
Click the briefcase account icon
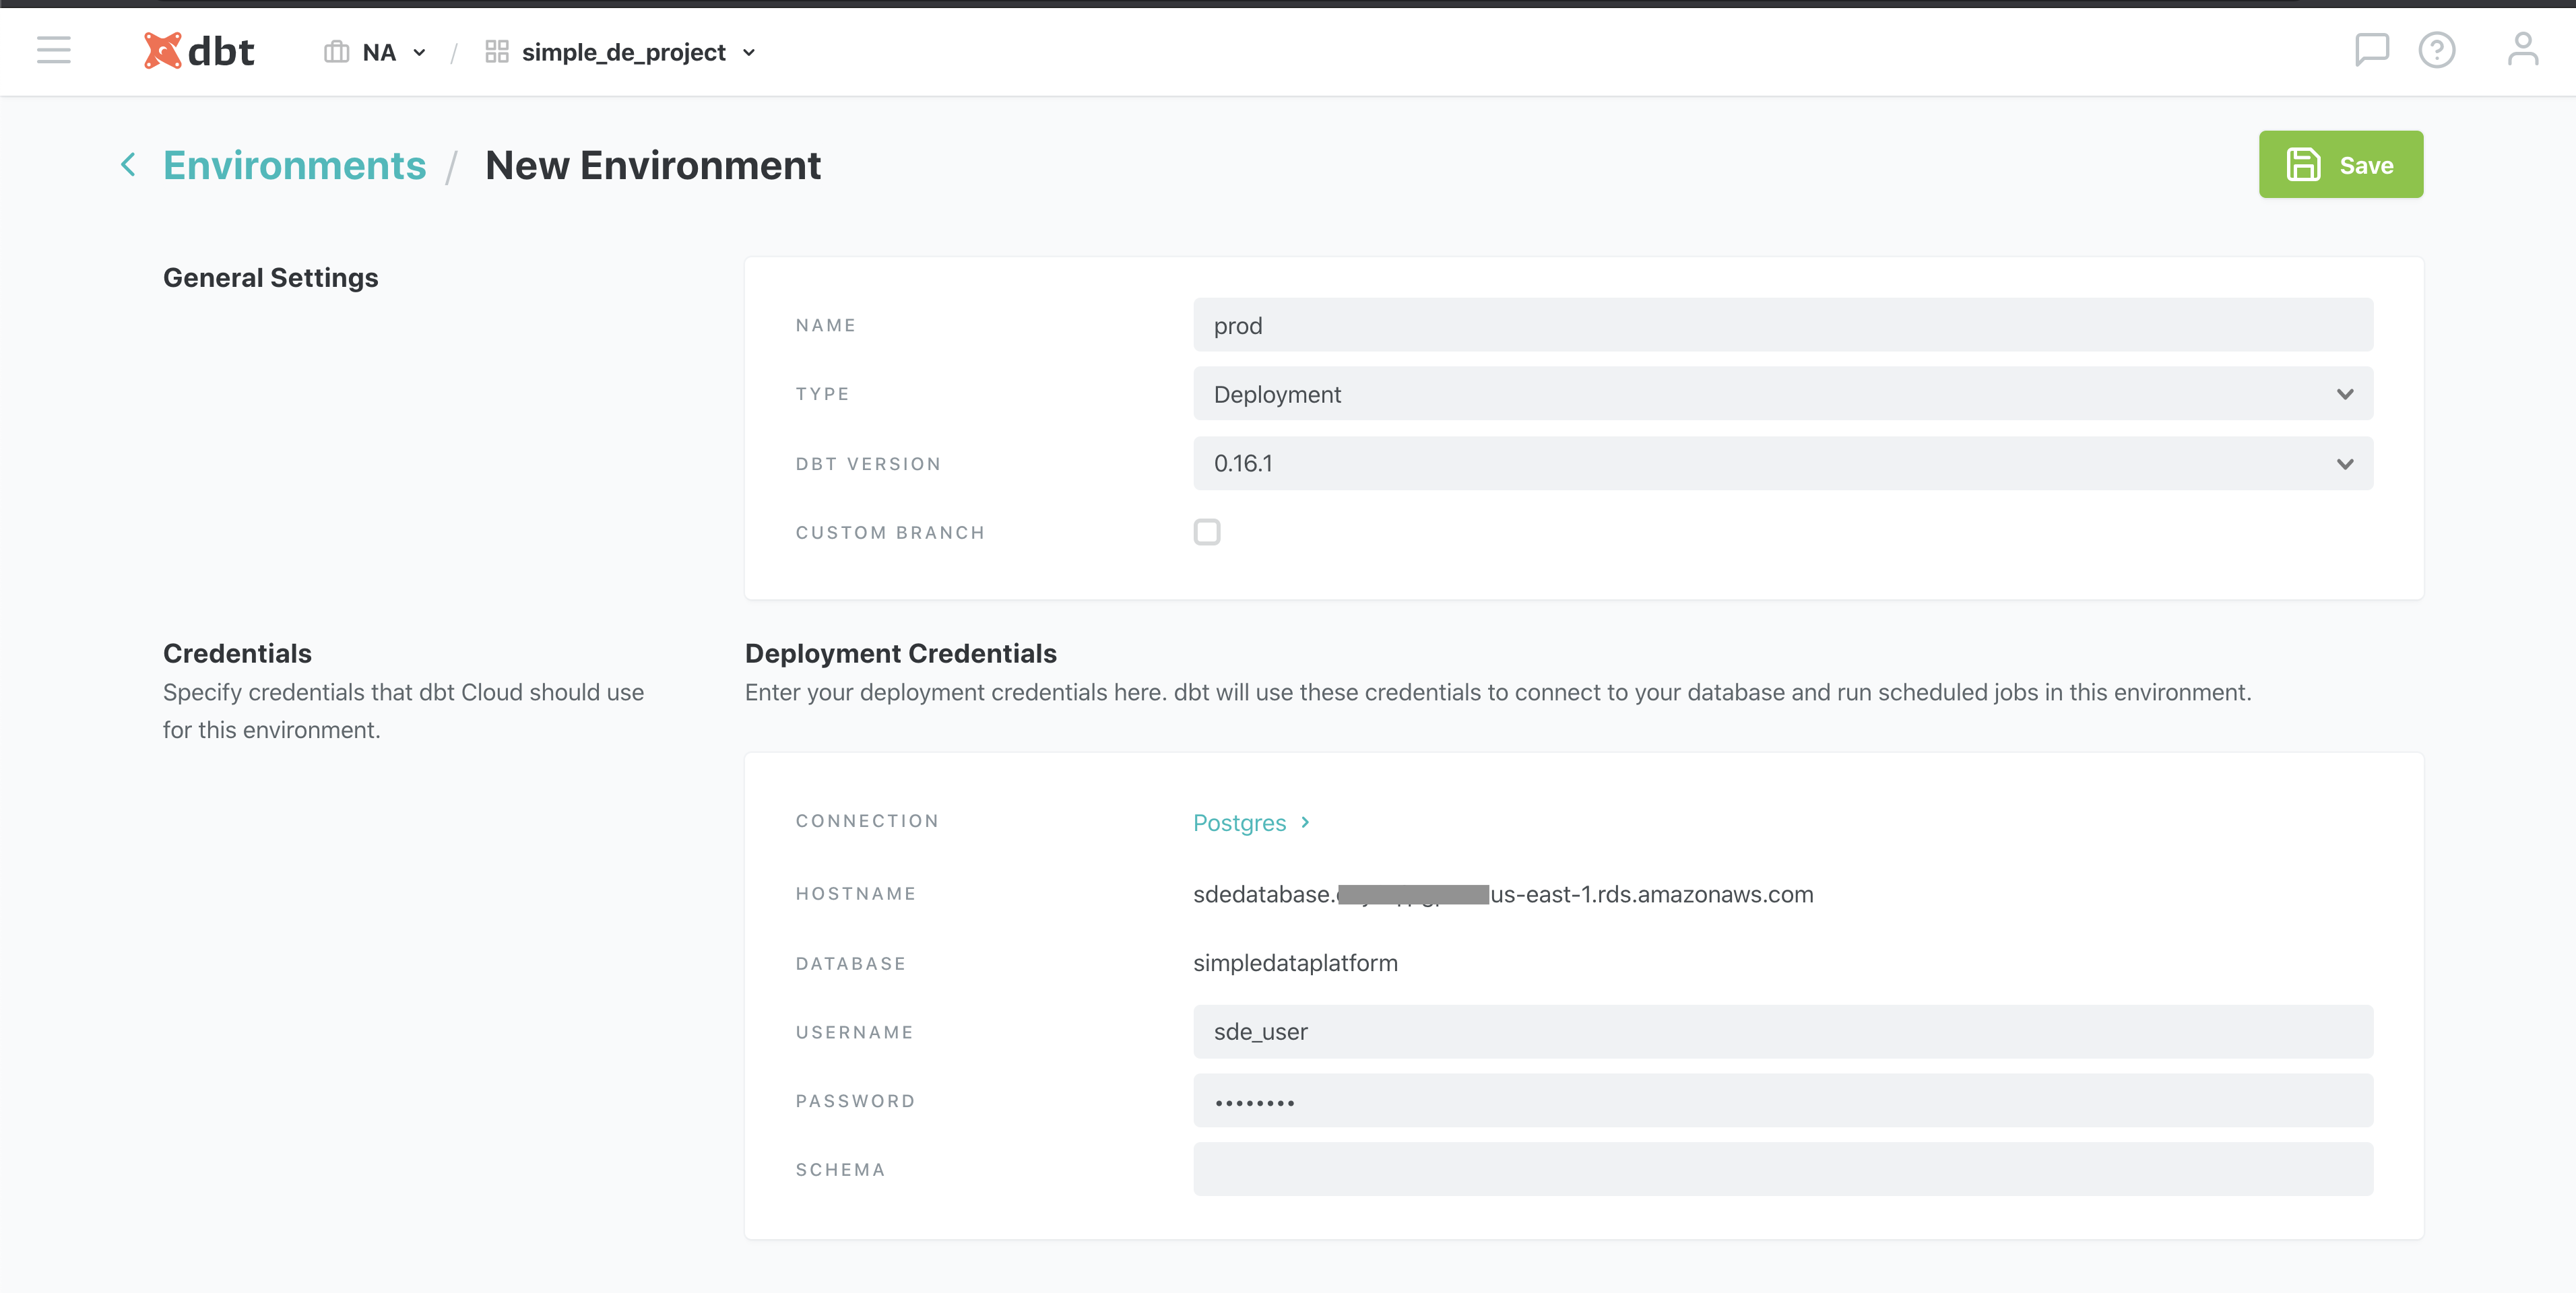(336, 52)
